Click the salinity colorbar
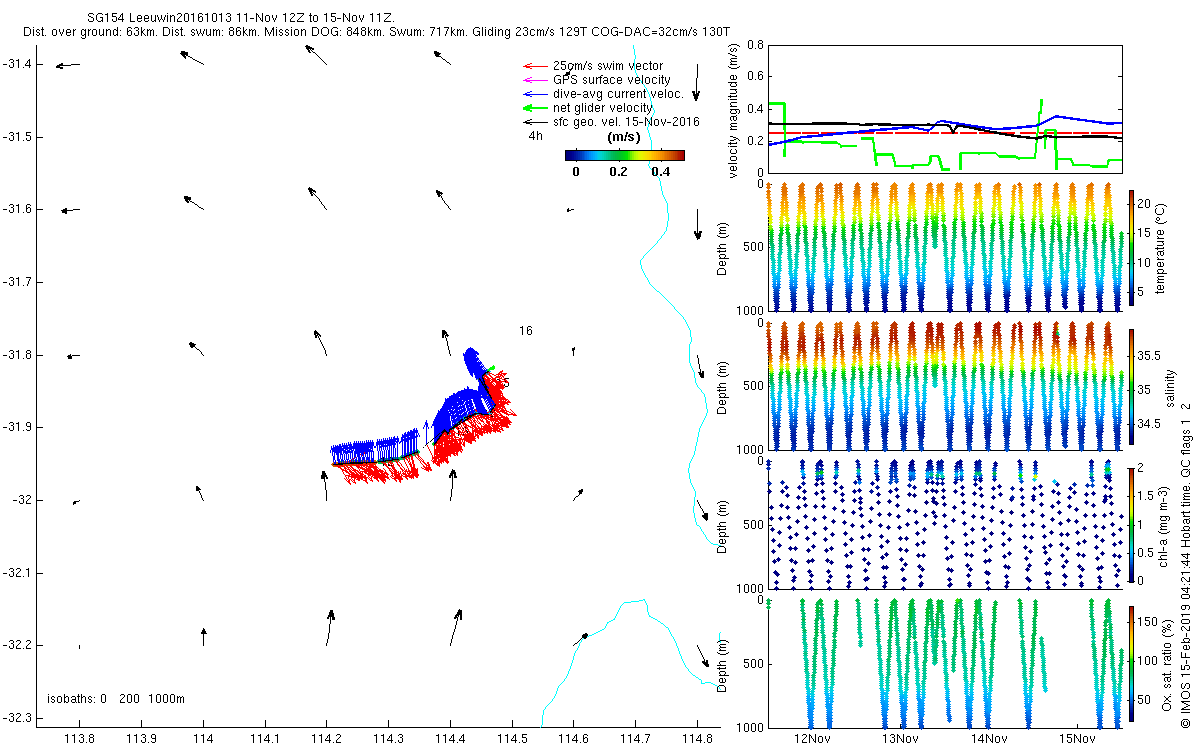Image resolution: width=1200 pixels, height=750 pixels. click(1131, 388)
